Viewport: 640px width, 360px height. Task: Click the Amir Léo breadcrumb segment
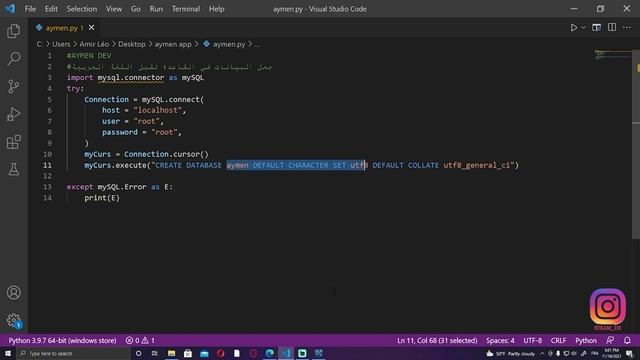click(94, 44)
